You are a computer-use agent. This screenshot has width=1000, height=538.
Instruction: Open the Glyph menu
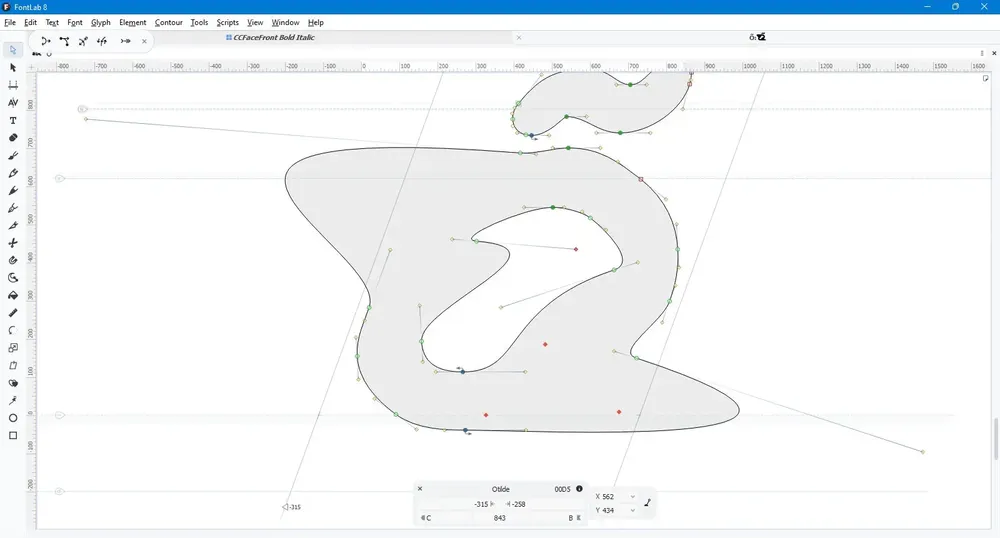(x=101, y=22)
